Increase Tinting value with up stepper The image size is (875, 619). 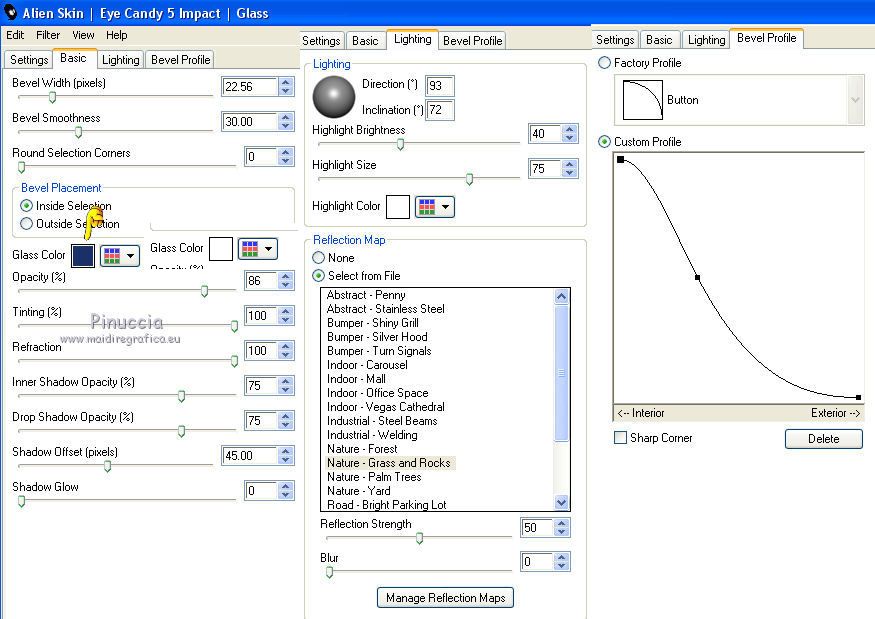tap(286, 311)
